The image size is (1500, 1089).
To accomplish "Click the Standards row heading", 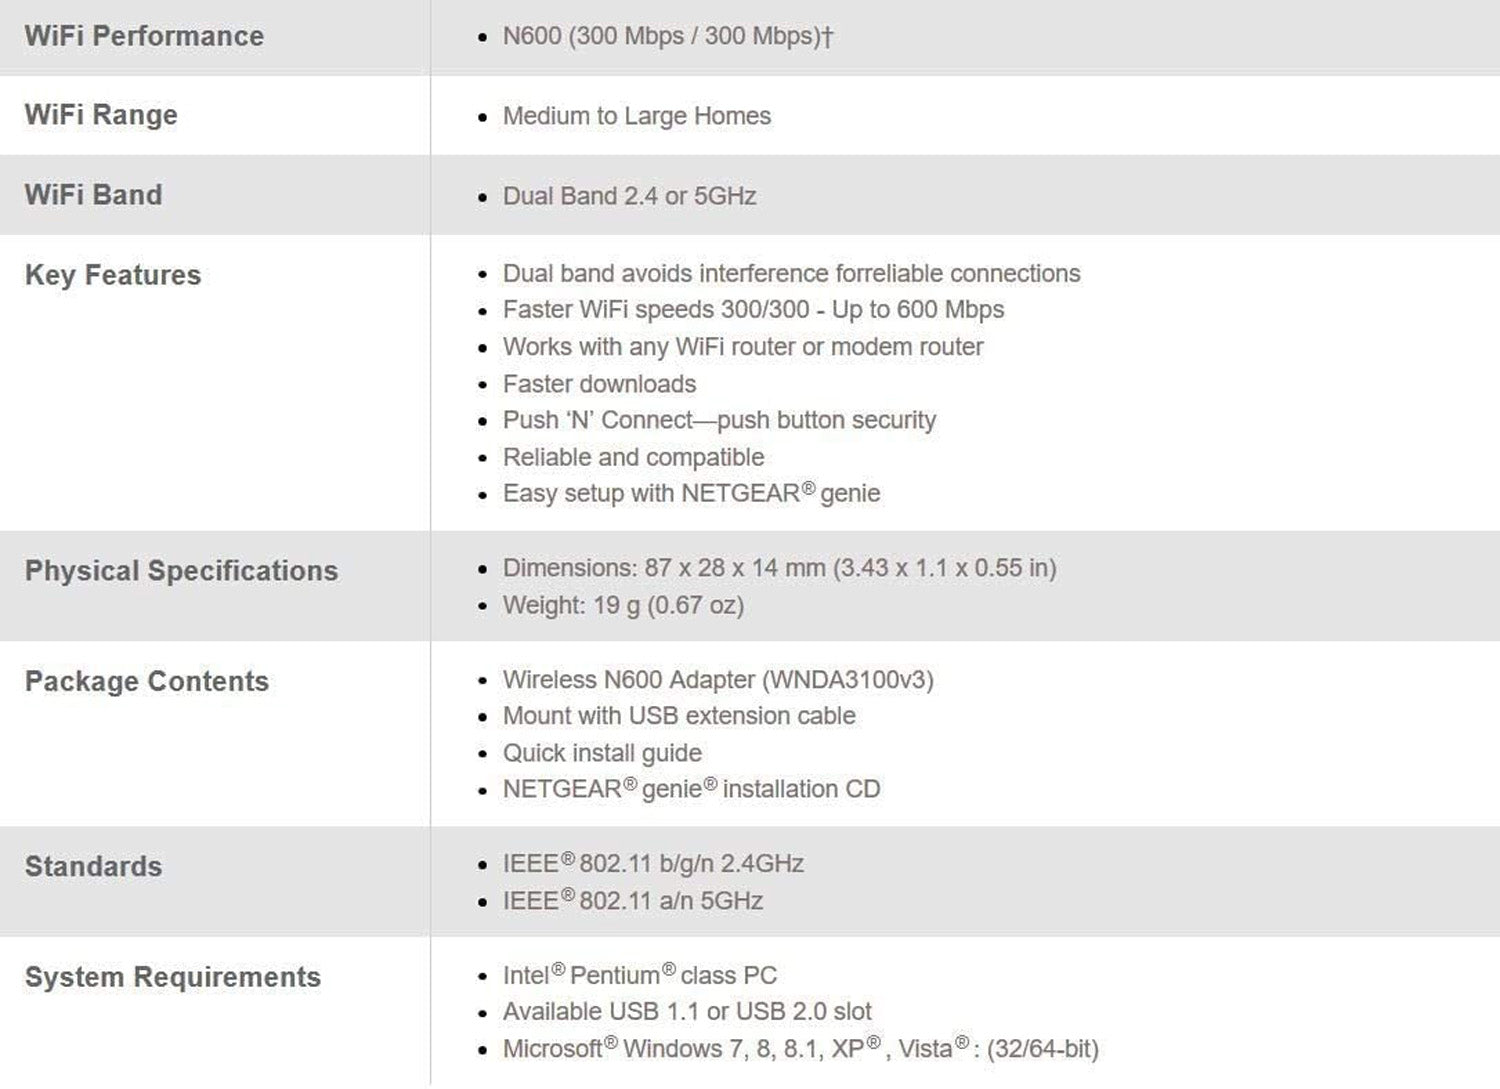I will pyautogui.click(x=93, y=867).
